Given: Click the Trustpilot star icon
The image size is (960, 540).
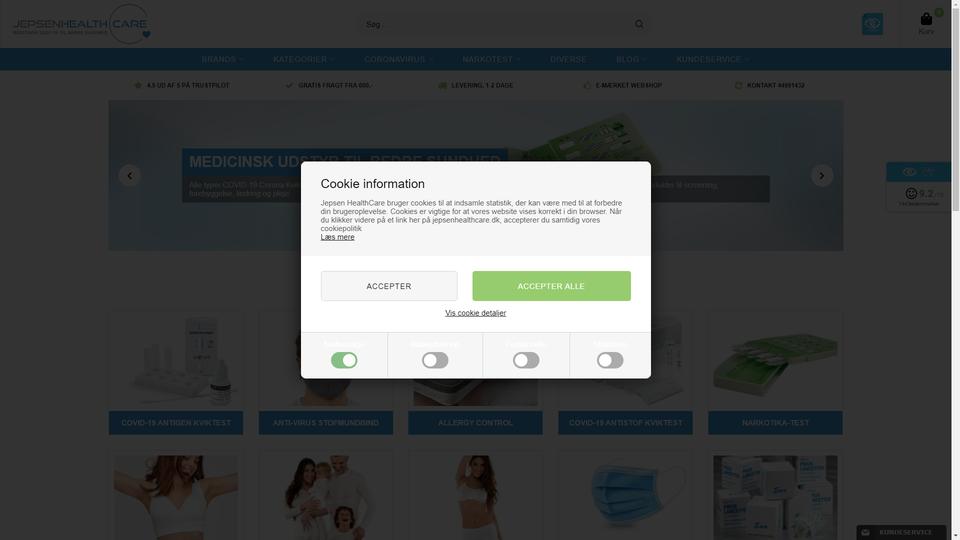Looking at the screenshot, I should pos(138,85).
